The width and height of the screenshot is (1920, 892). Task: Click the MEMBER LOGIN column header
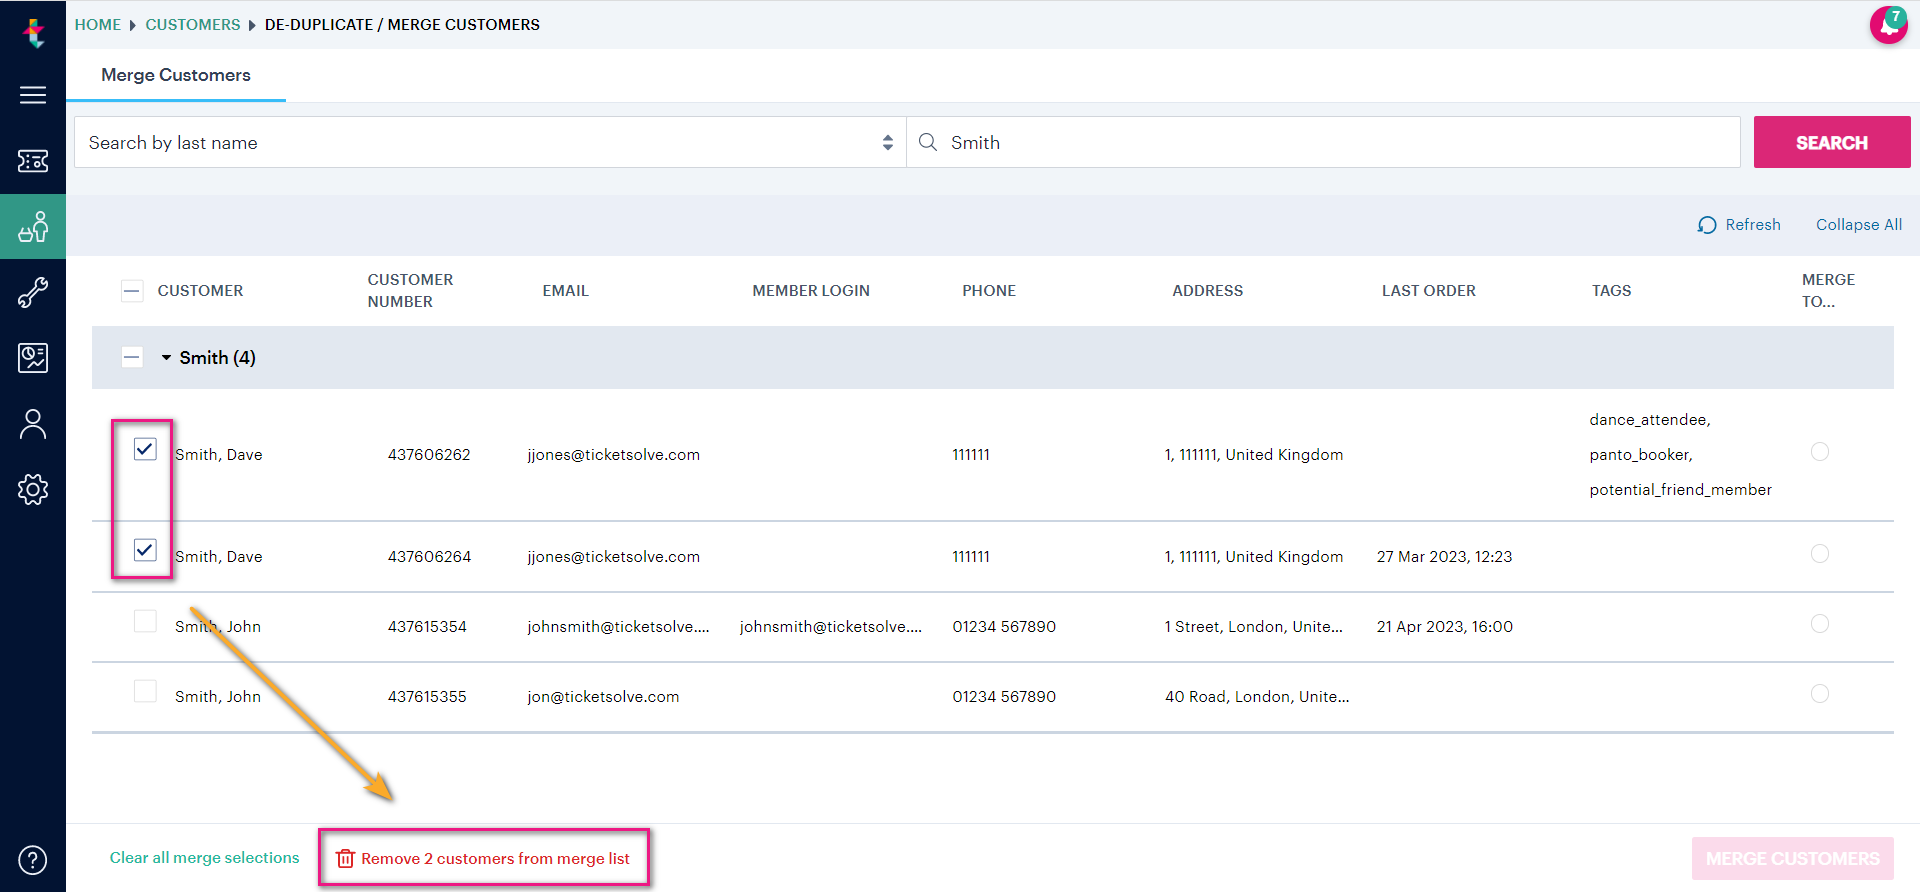811,291
